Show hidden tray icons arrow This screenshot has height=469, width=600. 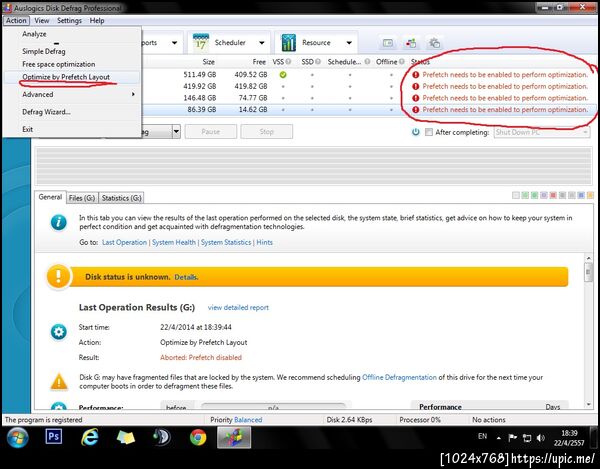499,438
